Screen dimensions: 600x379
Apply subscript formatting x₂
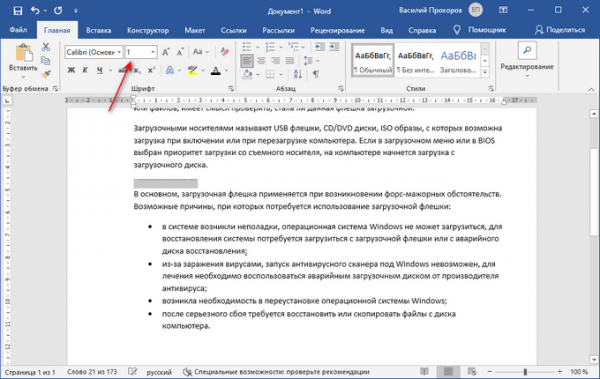click(137, 70)
